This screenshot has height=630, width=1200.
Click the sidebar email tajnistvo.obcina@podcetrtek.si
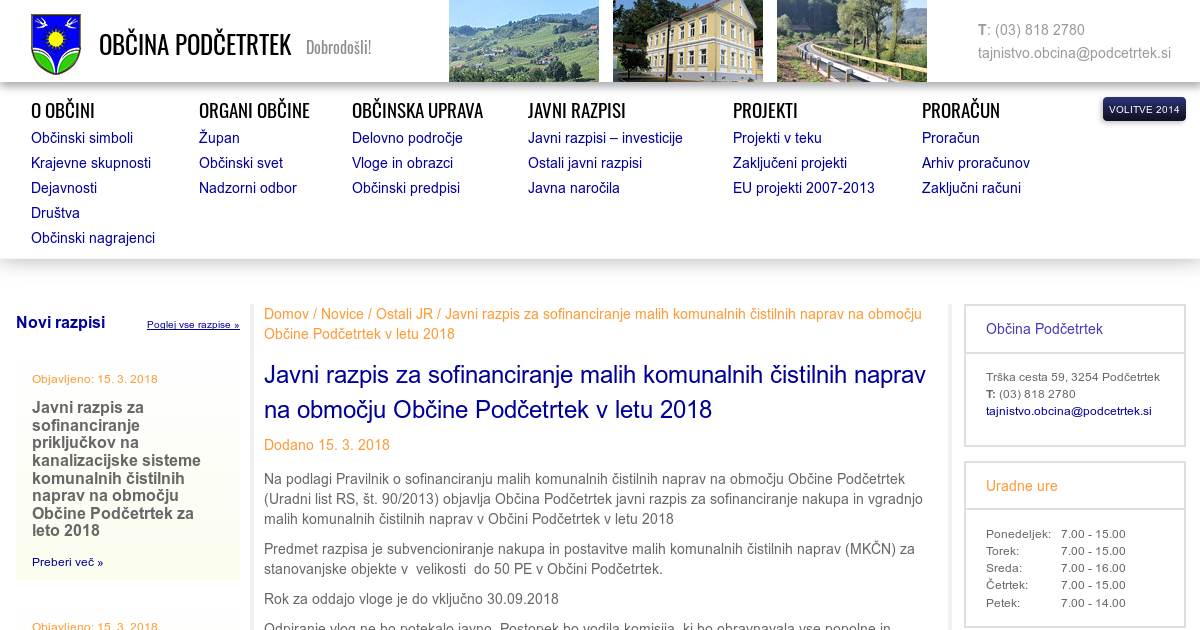coord(1068,411)
